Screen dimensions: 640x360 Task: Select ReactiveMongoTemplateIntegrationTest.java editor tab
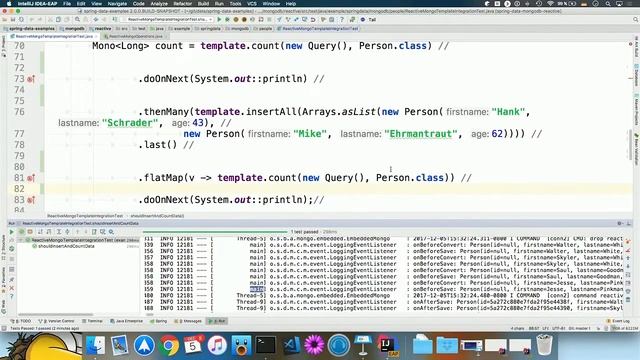pos(54,36)
